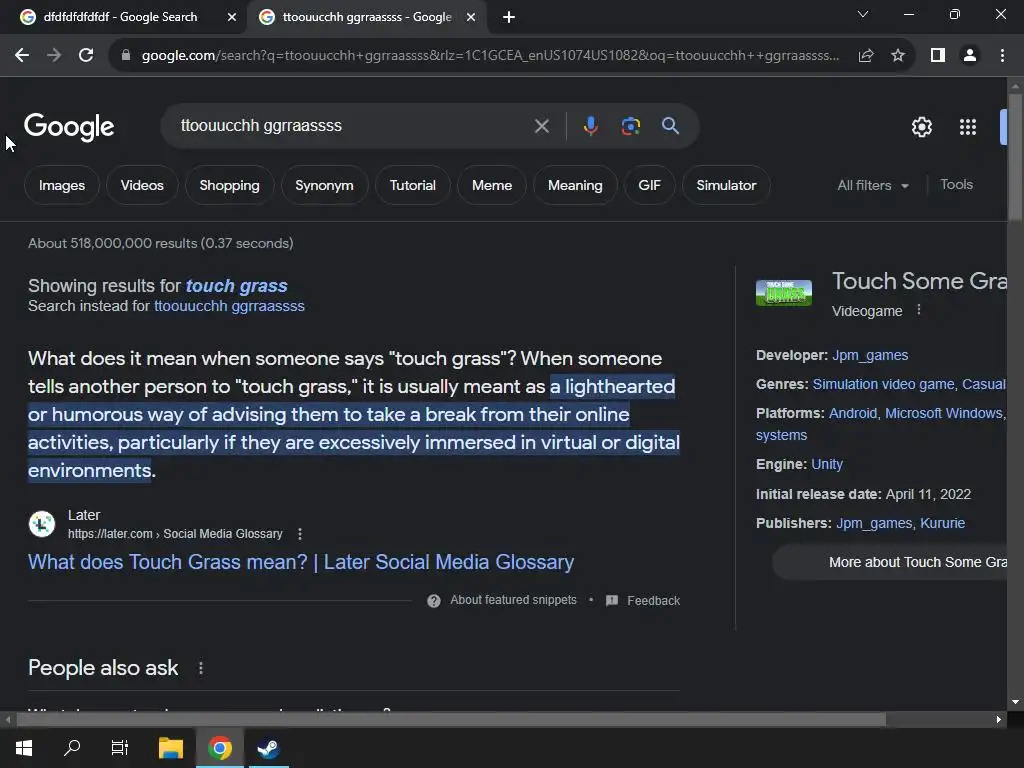
Task: Open the Kururie publisher link
Action: click(x=942, y=523)
